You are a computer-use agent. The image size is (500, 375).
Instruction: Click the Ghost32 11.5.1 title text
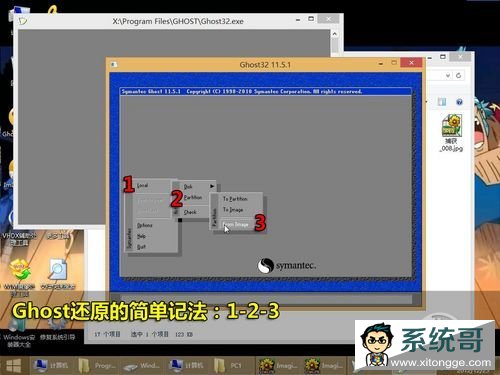tap(265, 65)
